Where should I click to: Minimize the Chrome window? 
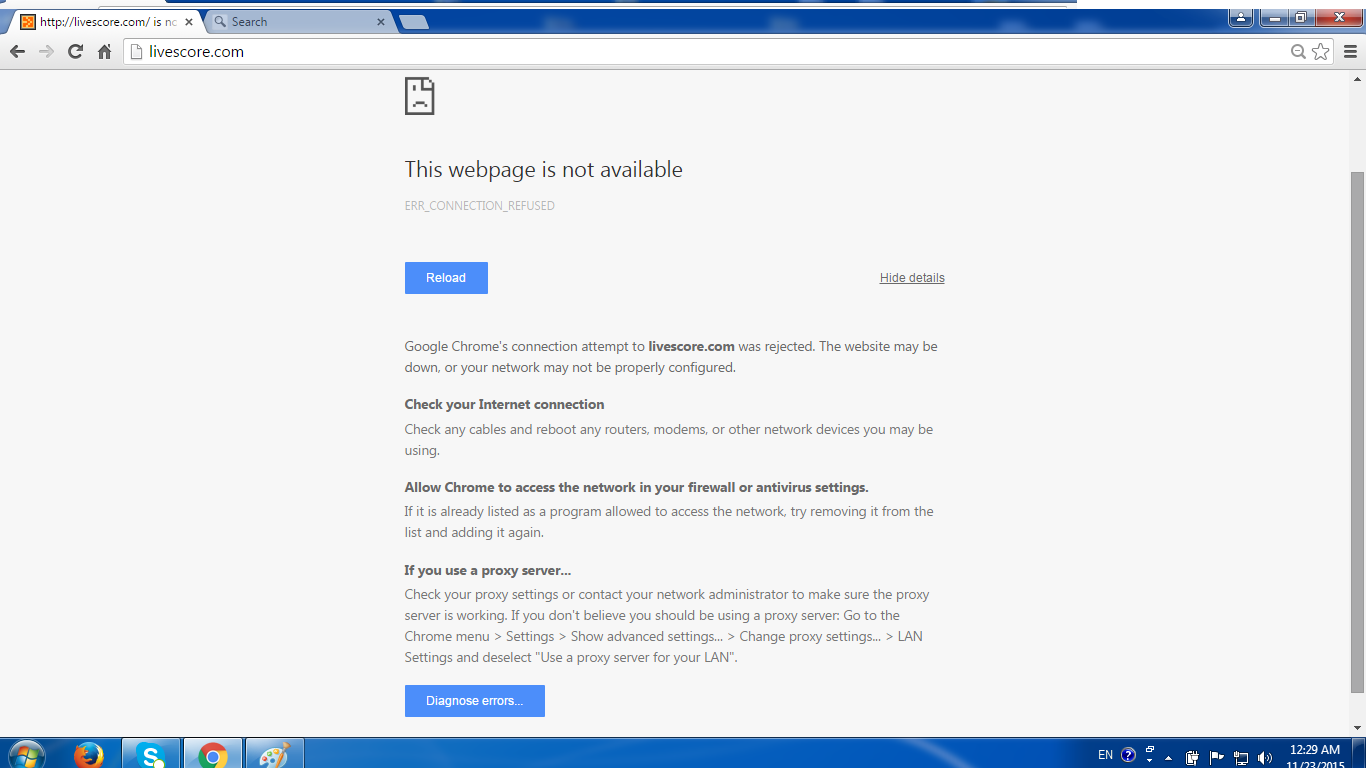tap(1273, 17)
